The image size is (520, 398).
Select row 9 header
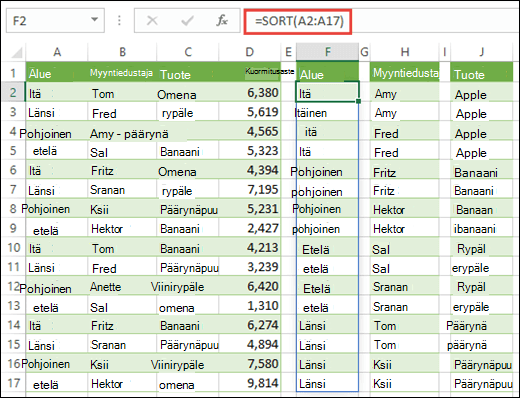13,228
